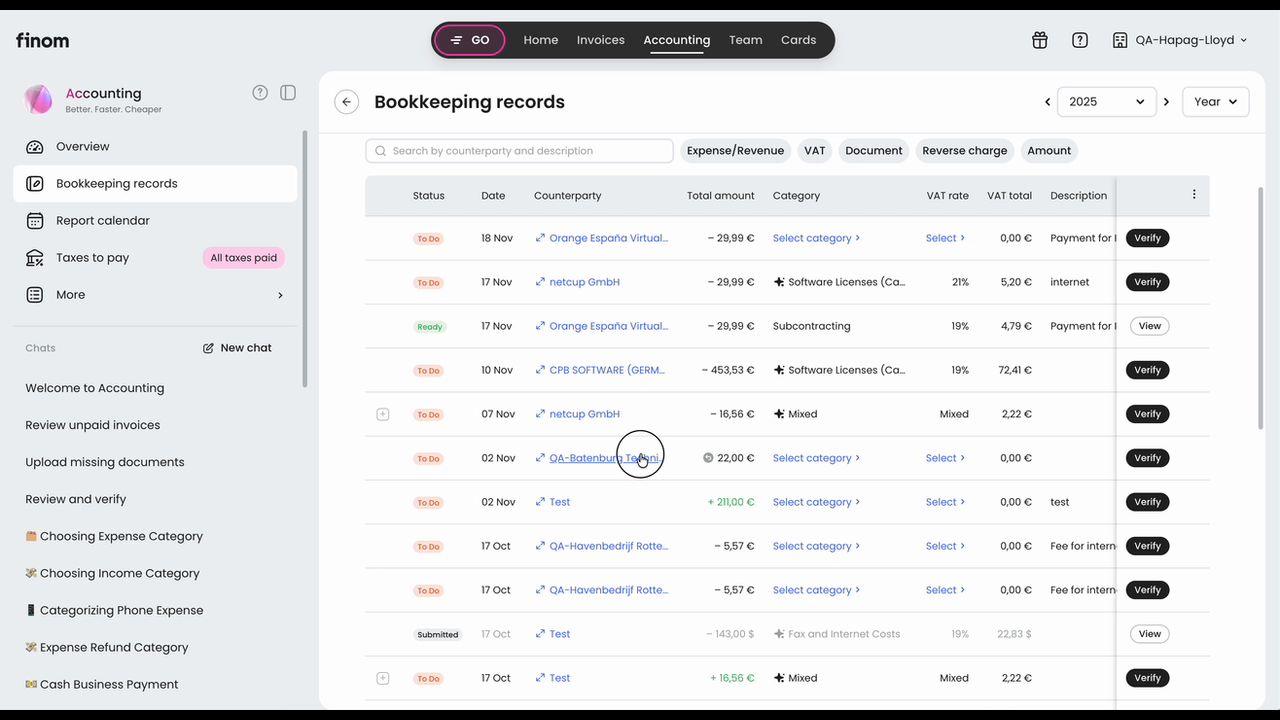Click the + 211,00 € amount
The width and height of the screenshot is (1280, 720).
click(x=733, y=502)
